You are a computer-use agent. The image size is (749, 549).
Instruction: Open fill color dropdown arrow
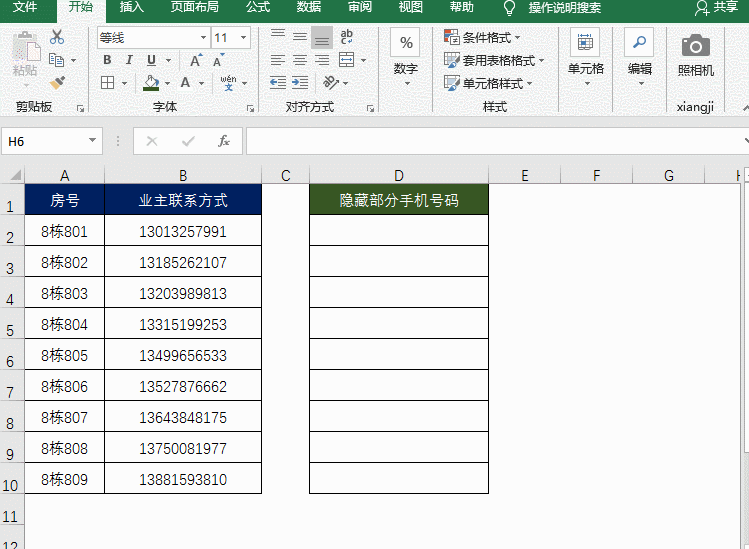coord(167,83)
